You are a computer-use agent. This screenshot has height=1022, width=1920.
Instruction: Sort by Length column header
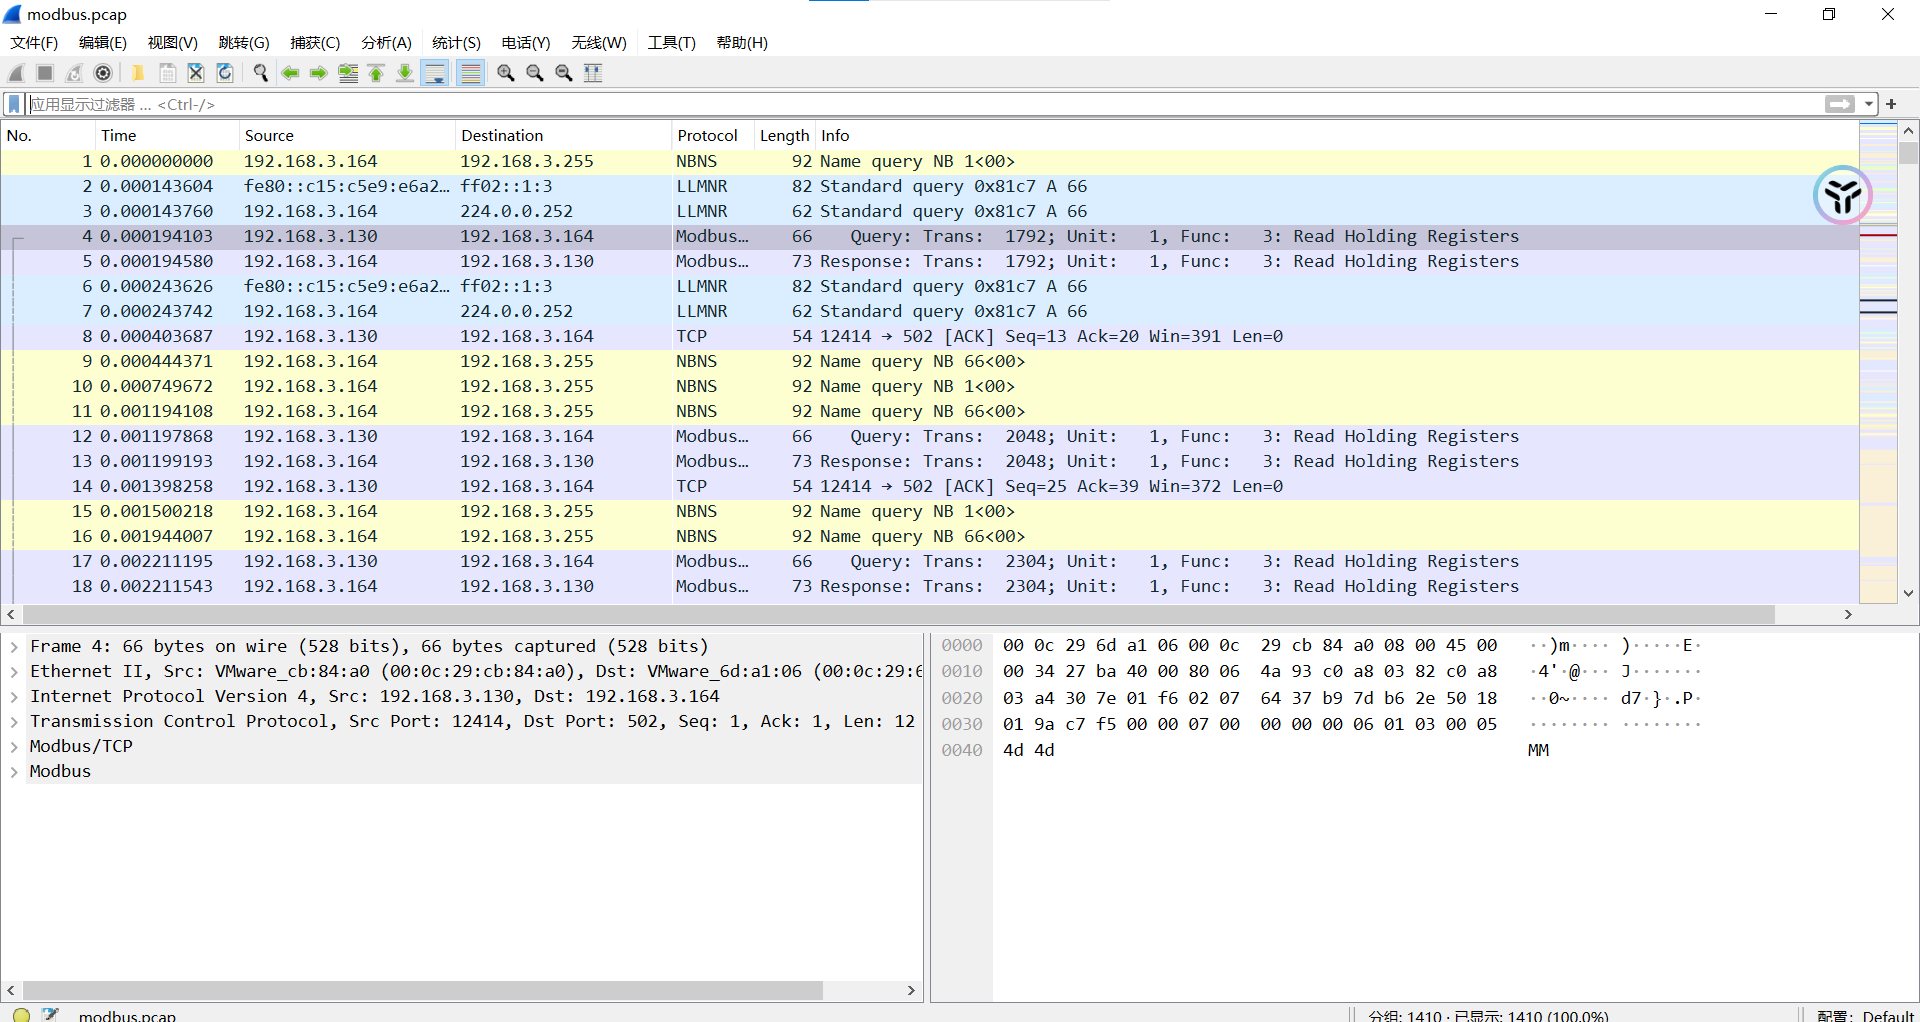coord(785,135)
